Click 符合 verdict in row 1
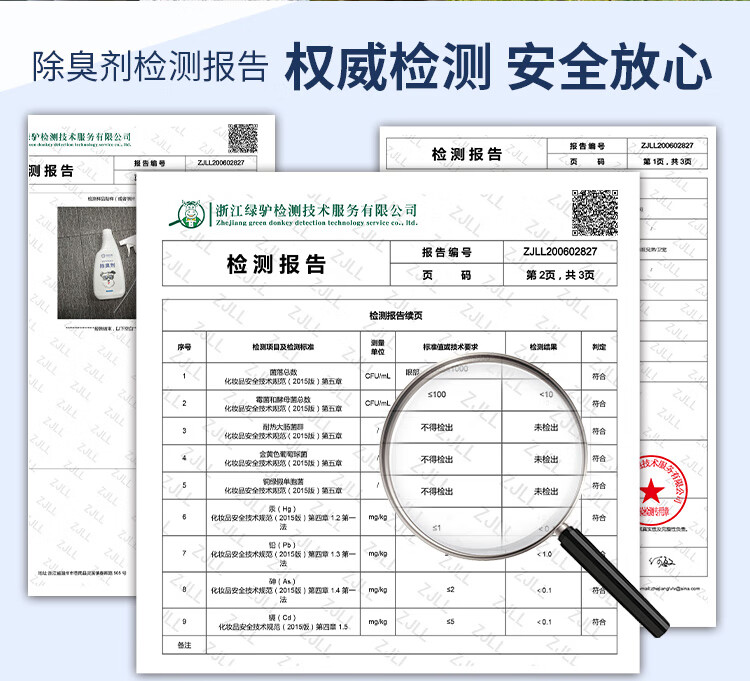 tap(599, 376)
